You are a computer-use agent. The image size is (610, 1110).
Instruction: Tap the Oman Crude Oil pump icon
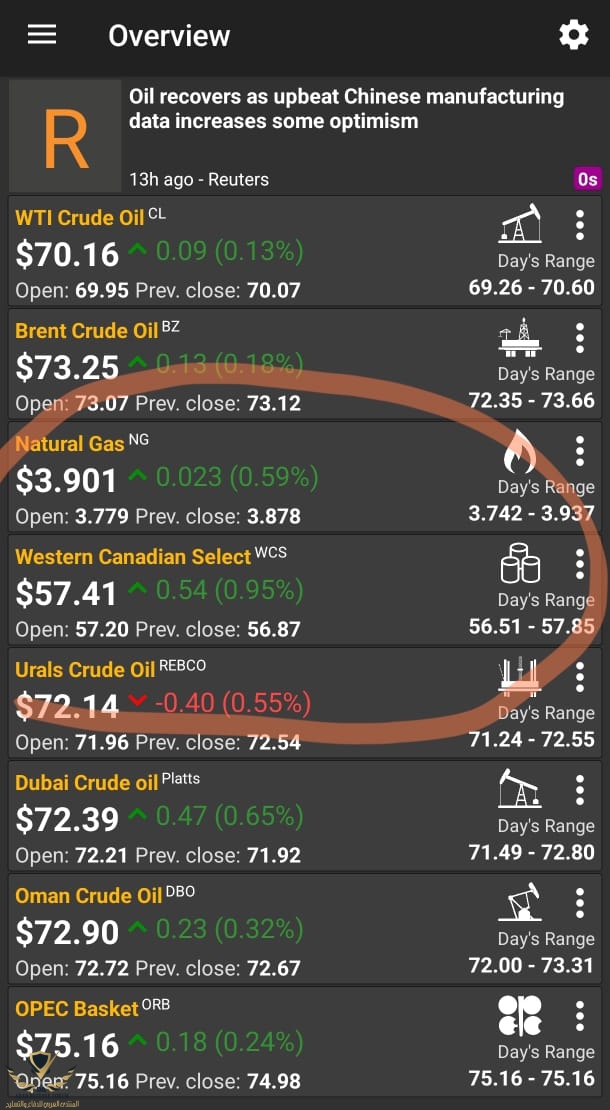tap(519, 902)
